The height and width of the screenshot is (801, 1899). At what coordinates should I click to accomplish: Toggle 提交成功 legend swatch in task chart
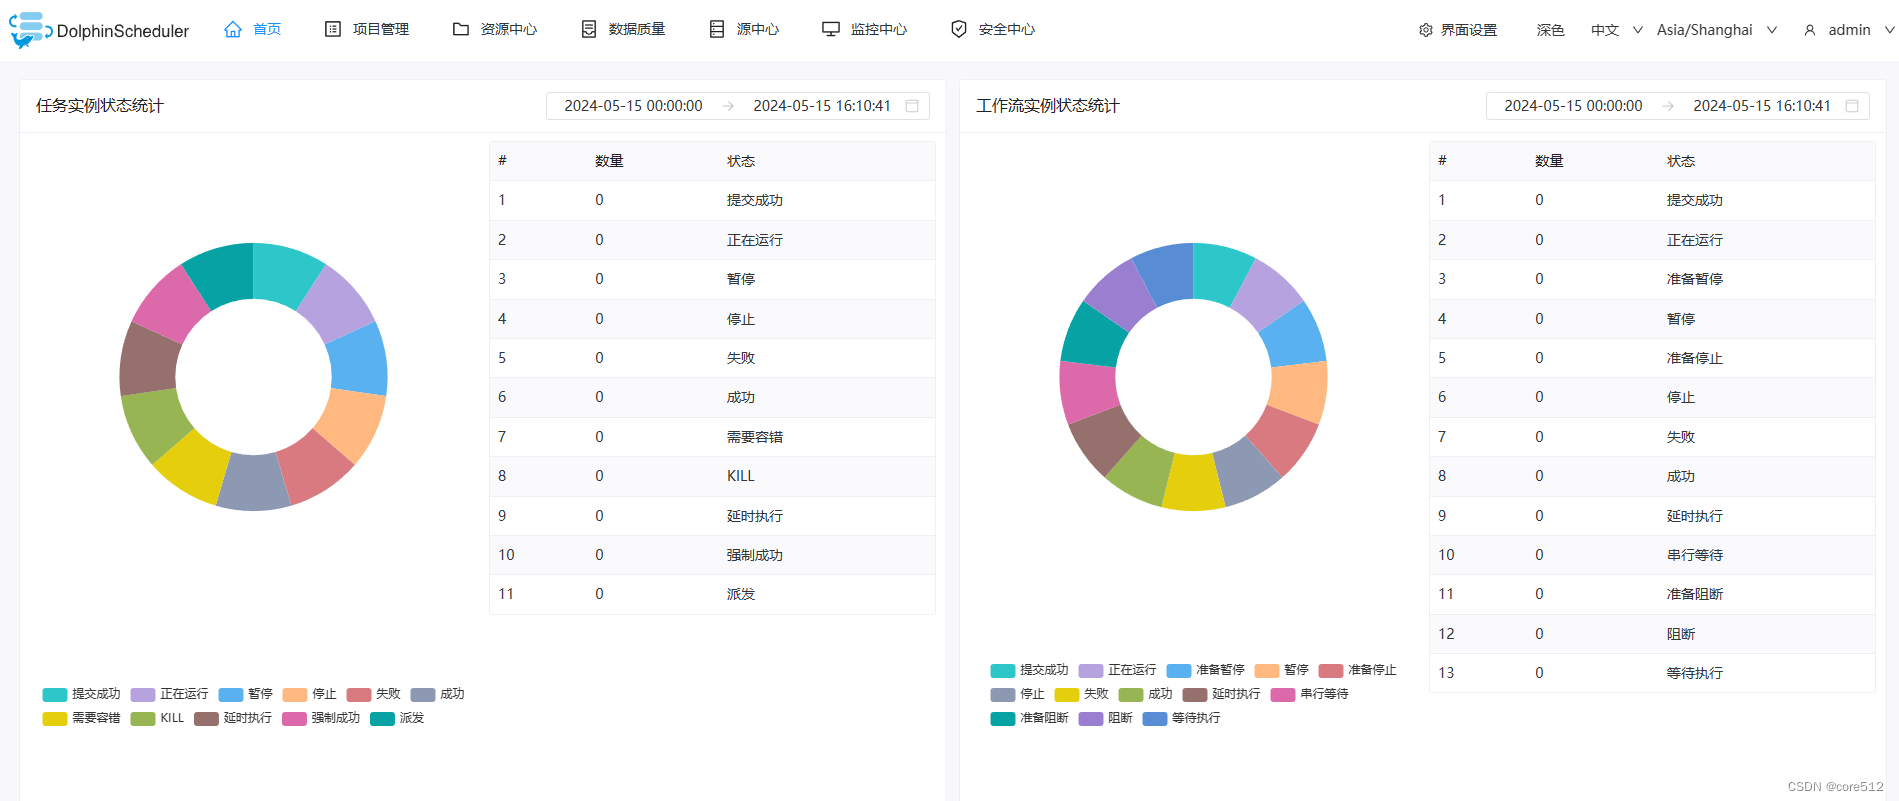(55, 694)
